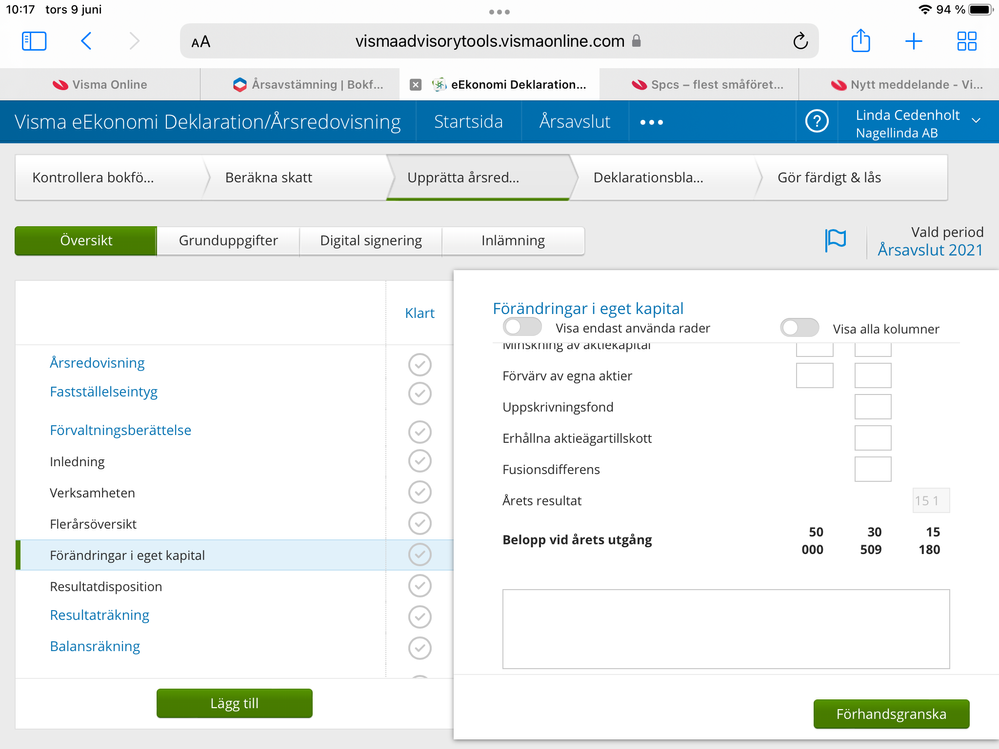
Task: Close the eEkonomi Deklaration tab
Action: click(x=415, y=85)
